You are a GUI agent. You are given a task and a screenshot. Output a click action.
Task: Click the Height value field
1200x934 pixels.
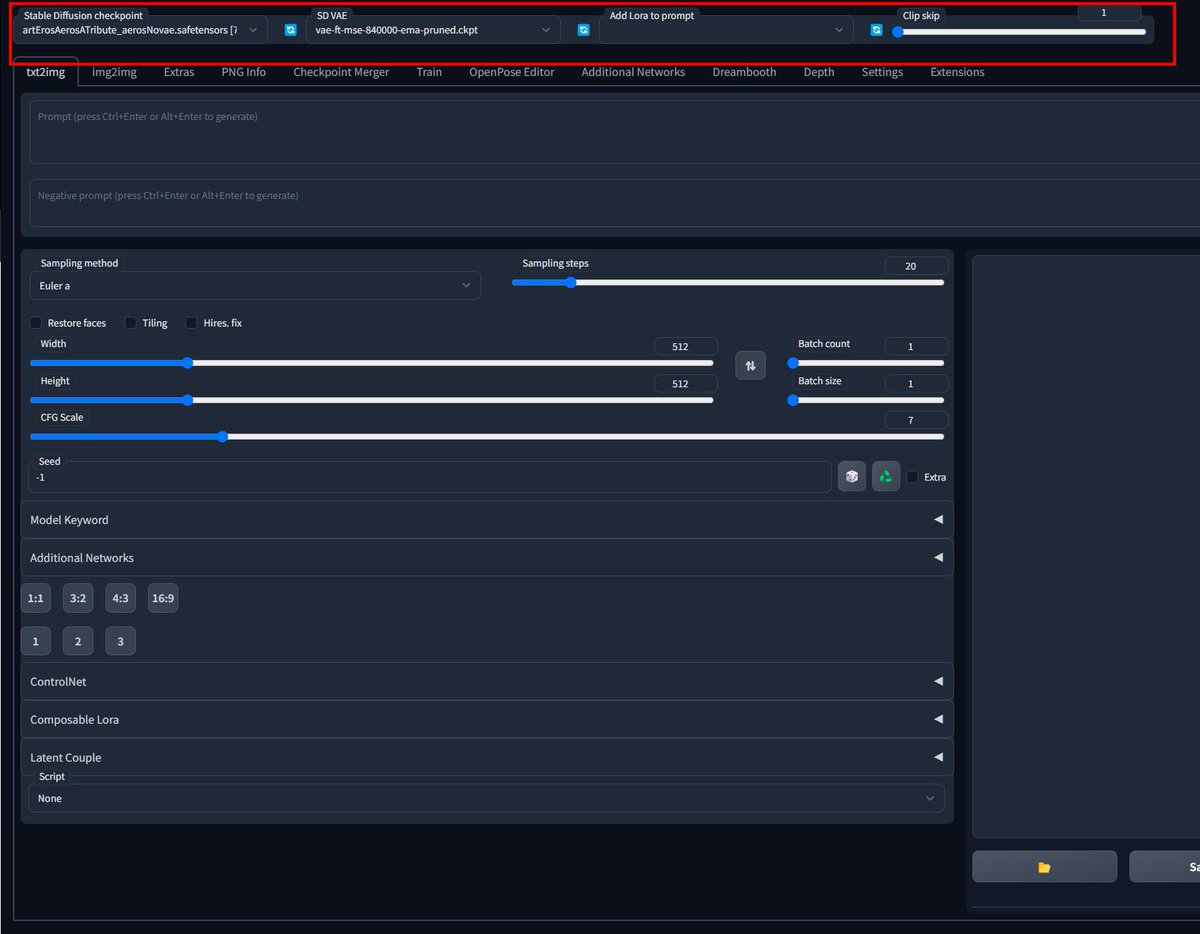pos(685,384)
